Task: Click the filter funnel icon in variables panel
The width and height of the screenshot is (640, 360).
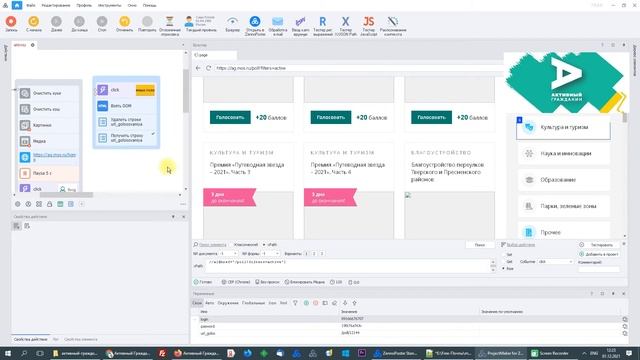Action: pos(295,303)
